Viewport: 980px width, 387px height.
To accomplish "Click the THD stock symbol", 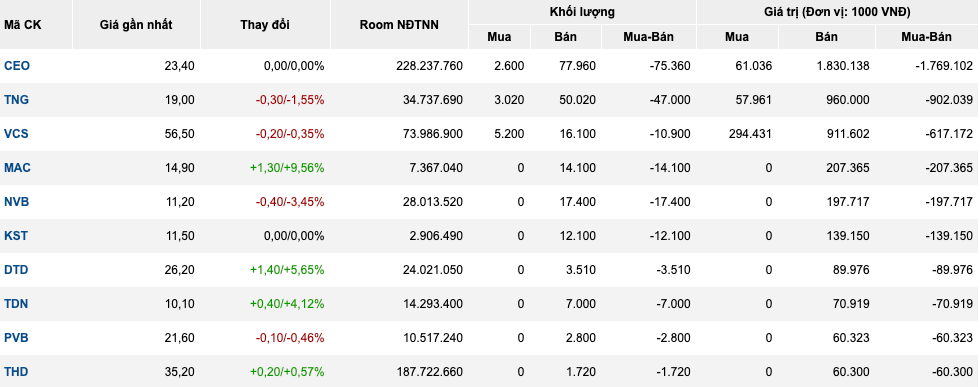I will pos(16,372).
